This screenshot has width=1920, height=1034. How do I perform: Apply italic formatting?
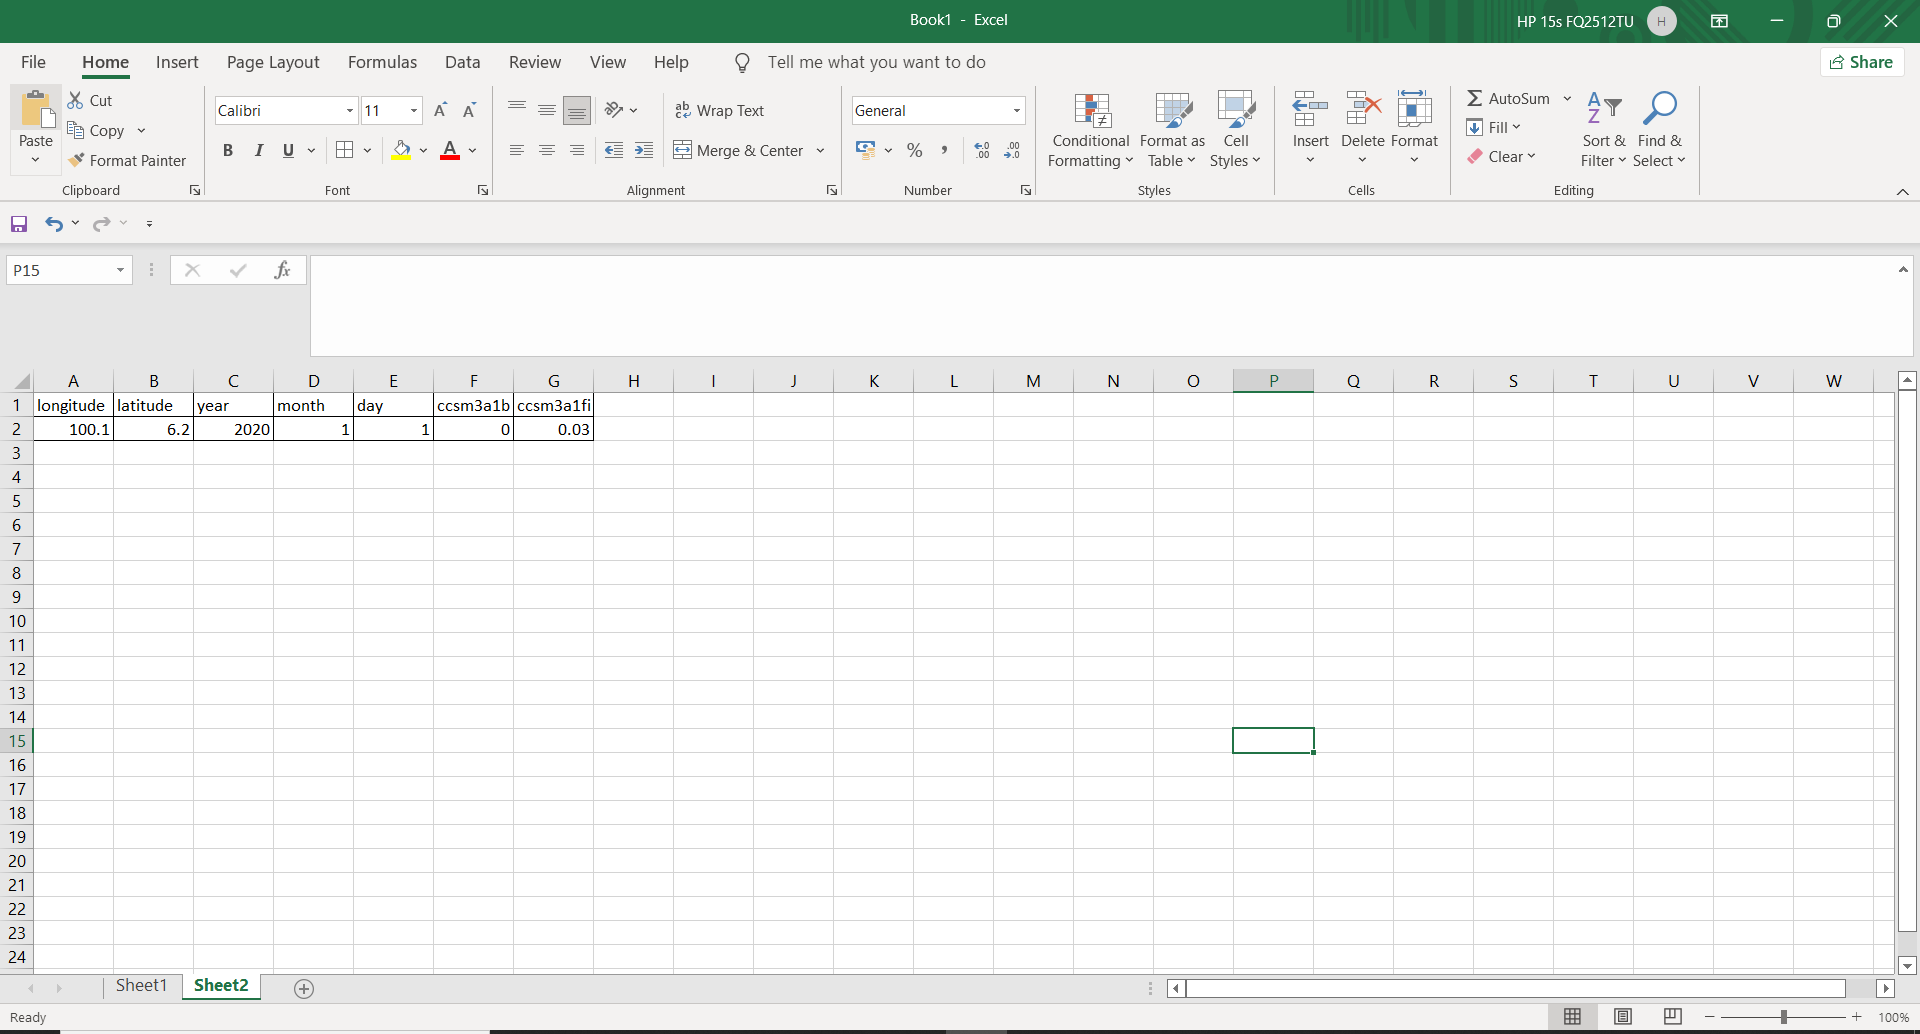click(x=259, y=150)
